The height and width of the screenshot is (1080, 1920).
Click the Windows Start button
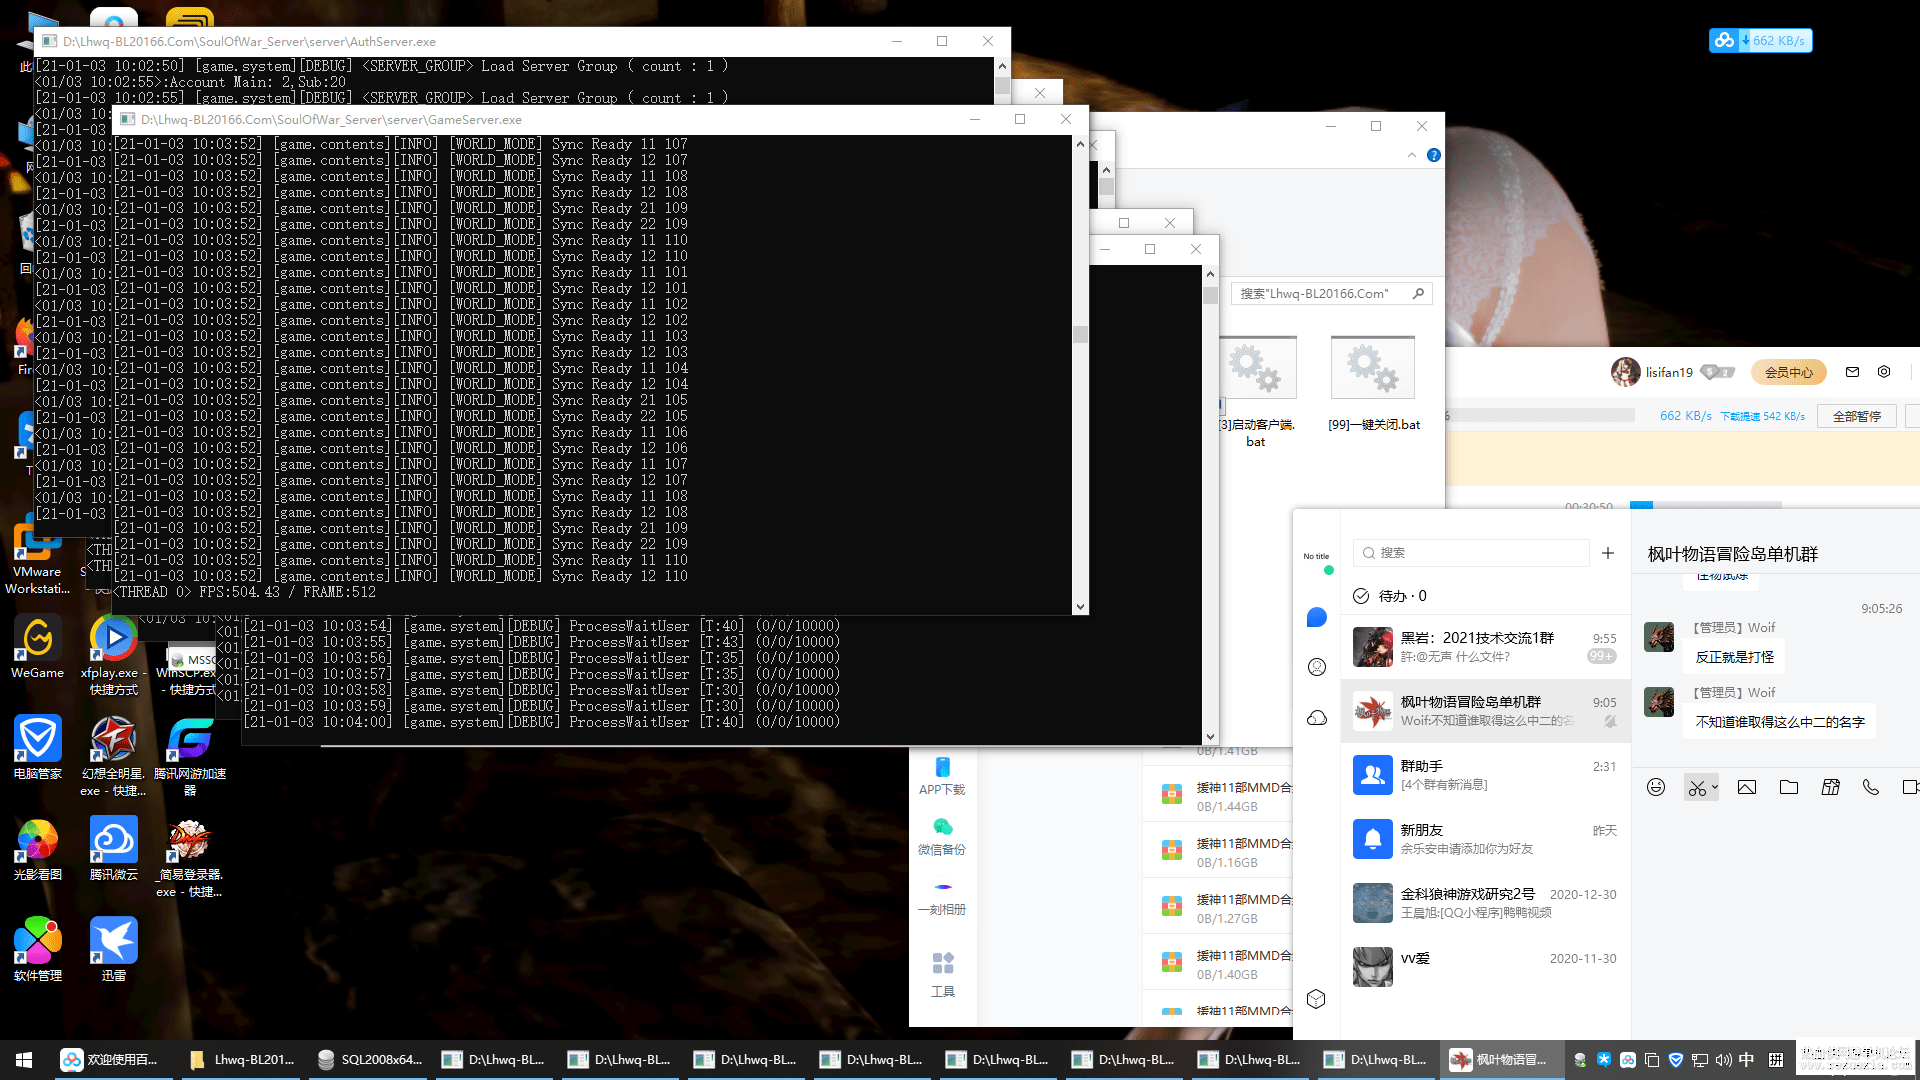tap(24, 1060)
